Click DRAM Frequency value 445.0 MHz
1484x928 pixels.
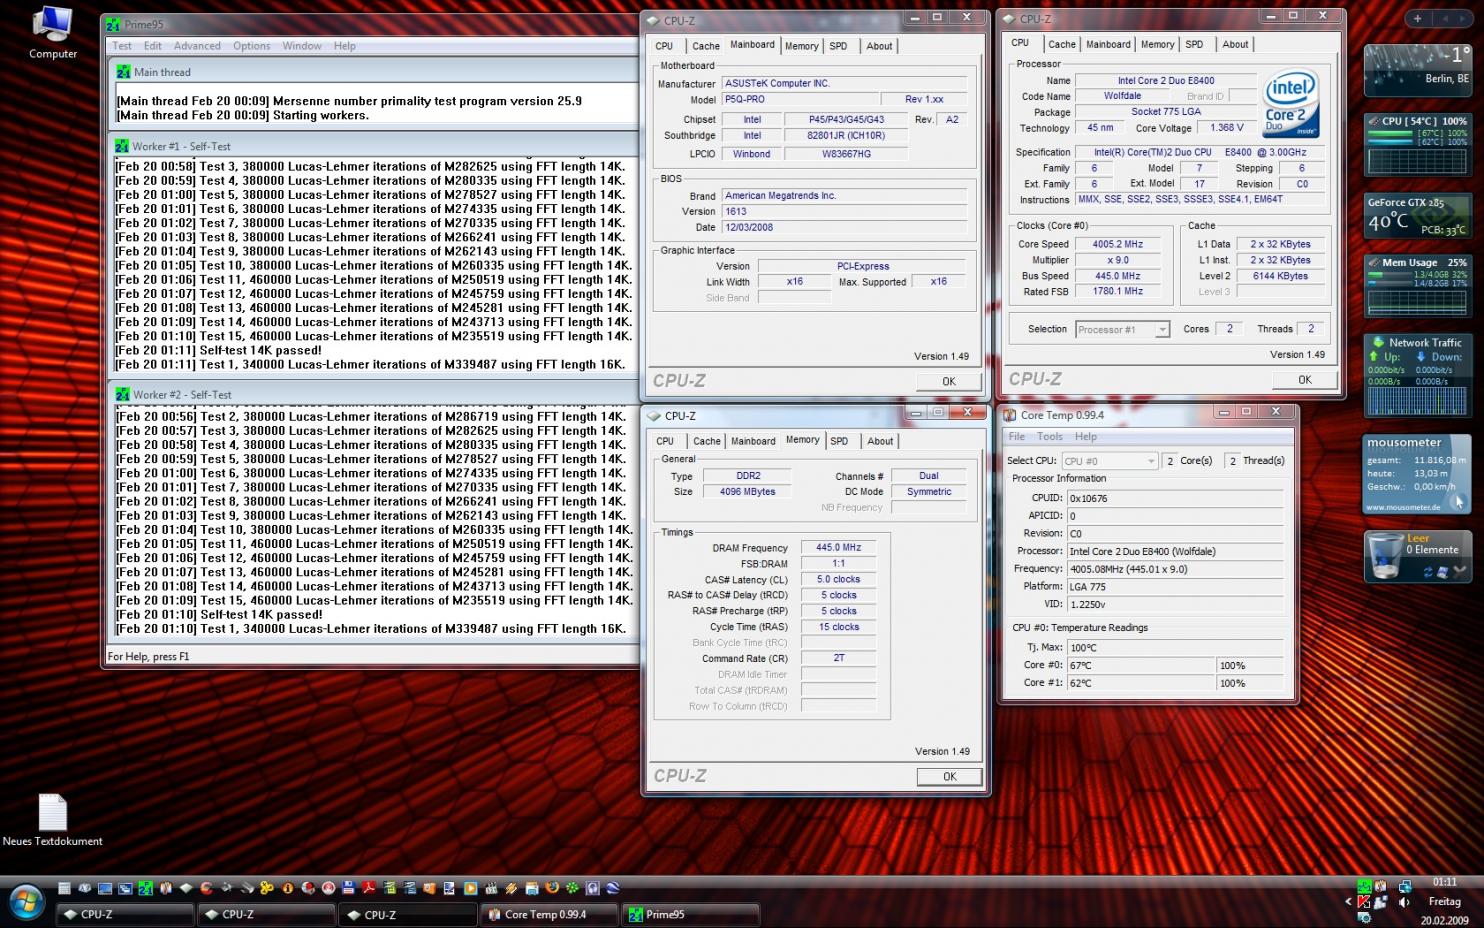pyautogui.click(x=838, y=548)
